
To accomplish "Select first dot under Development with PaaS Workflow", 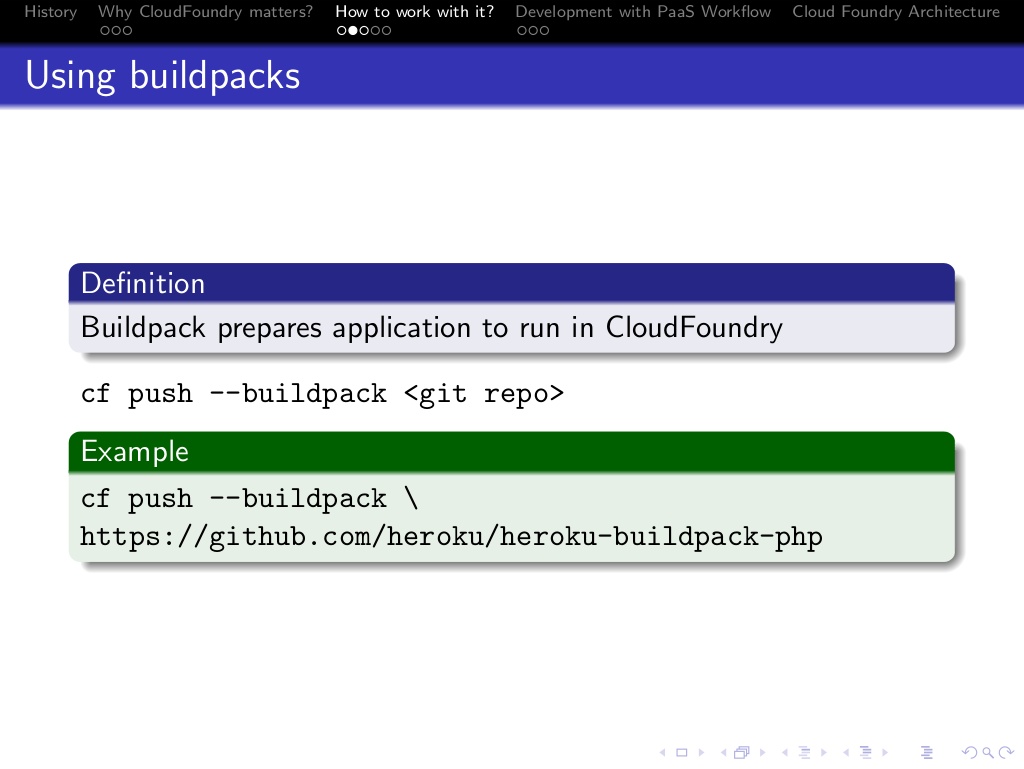I will [522, 30].
